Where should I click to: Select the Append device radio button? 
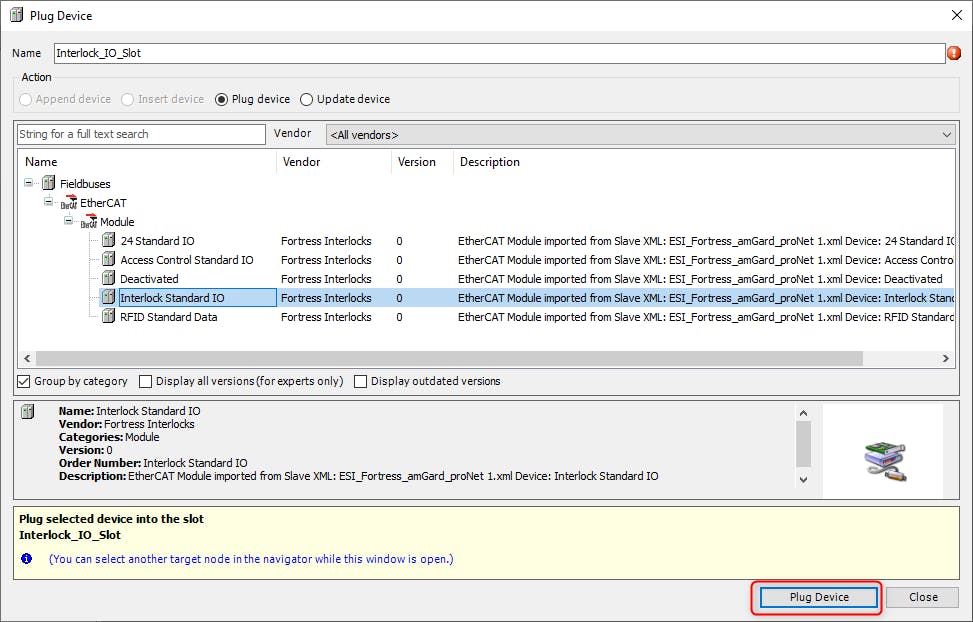(25, 99)
